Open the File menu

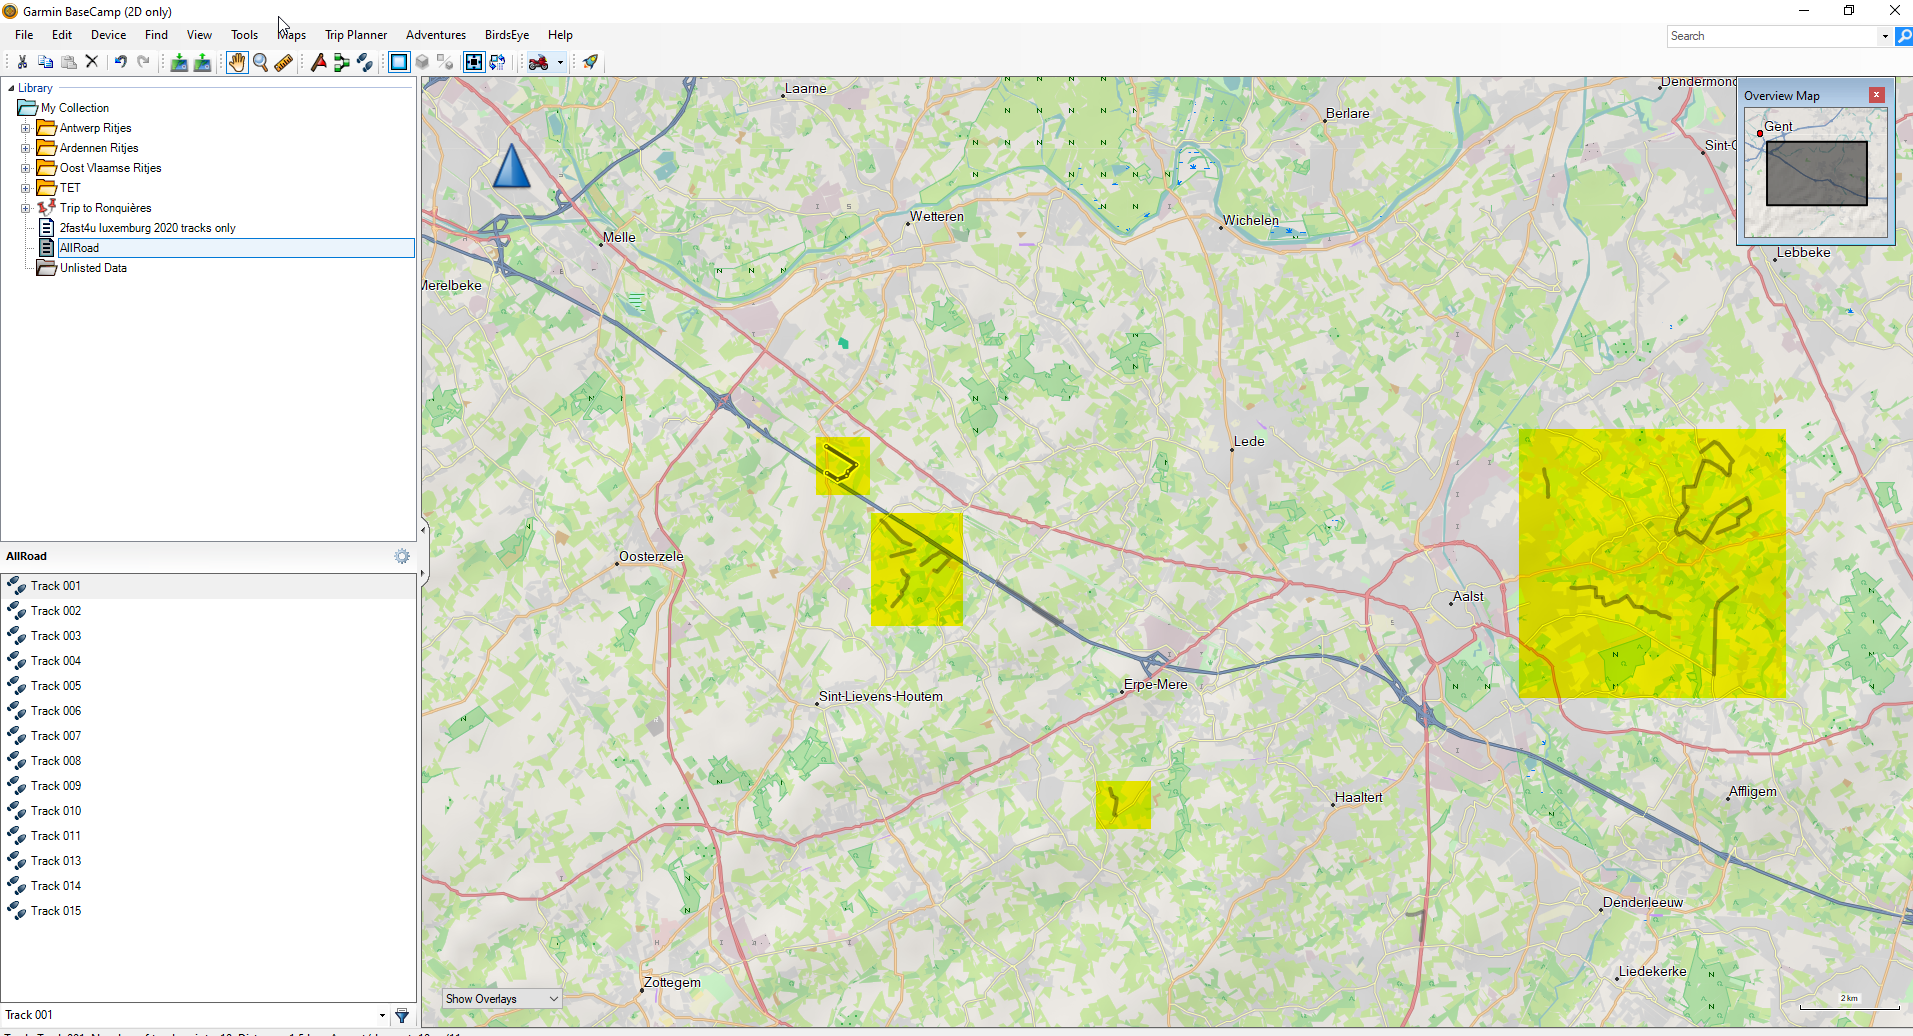(x=24, y=35)
